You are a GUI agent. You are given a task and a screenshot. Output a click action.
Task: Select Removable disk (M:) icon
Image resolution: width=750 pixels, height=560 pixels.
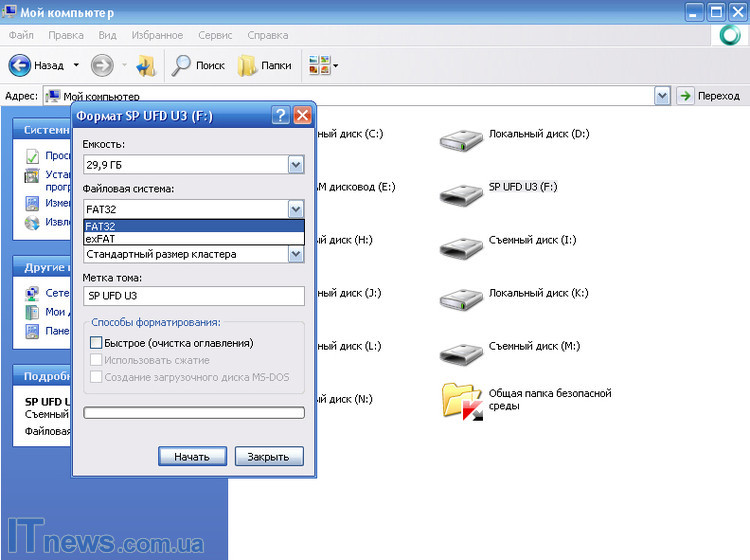click(x=461, y=351)
